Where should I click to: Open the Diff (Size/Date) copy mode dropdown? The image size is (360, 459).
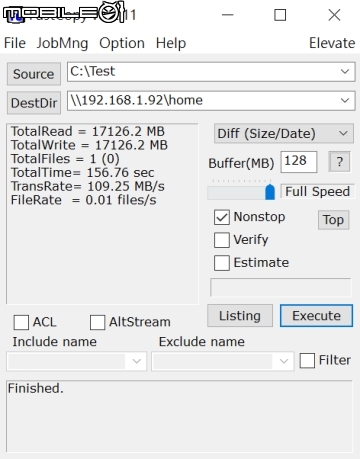pos(284,134)
